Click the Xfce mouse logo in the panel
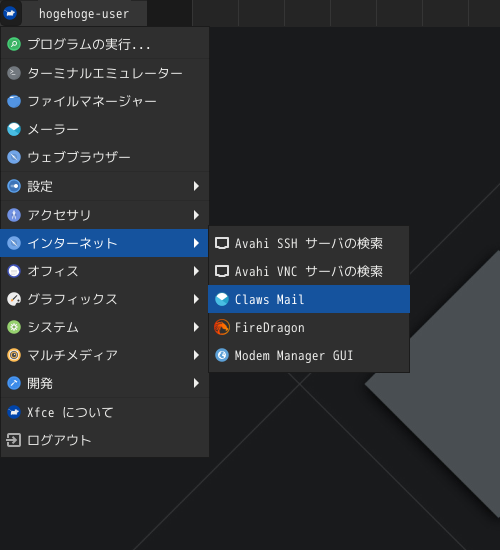The image size is (500, 550). click(10, 13)
